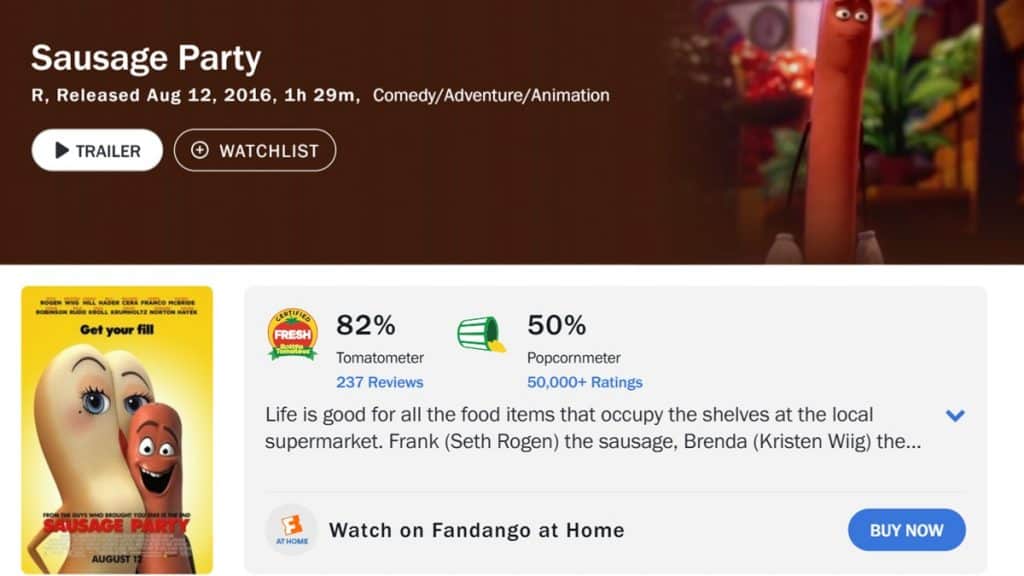Play the Sausage Party trailer

[97, 150]
